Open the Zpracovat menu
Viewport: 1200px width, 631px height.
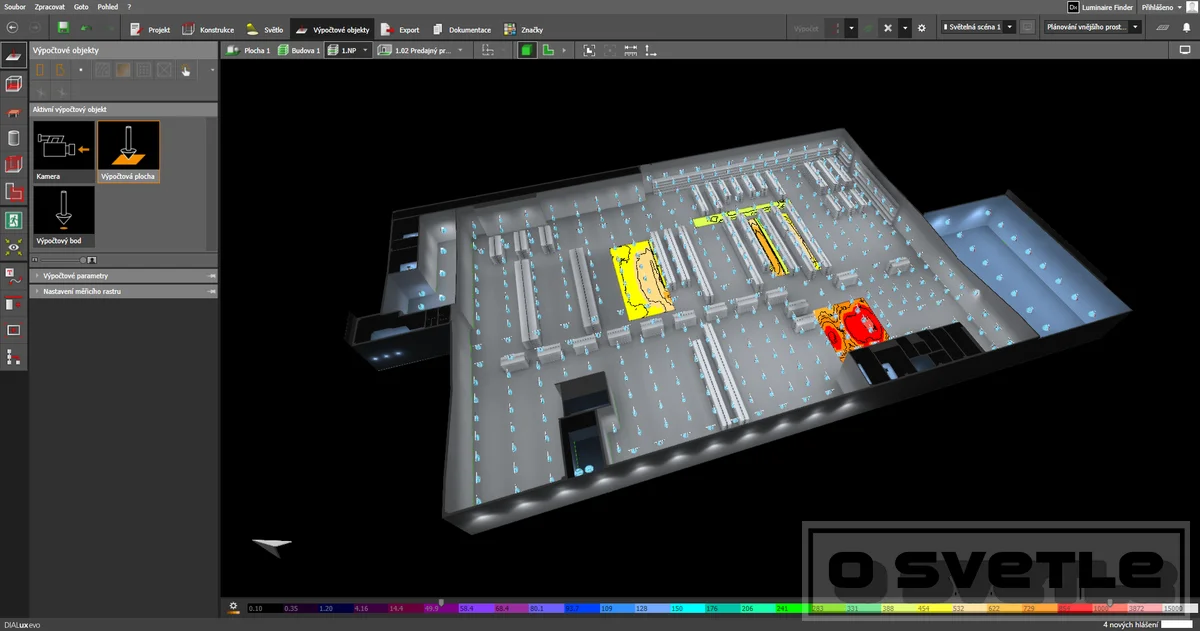[49, 7]
